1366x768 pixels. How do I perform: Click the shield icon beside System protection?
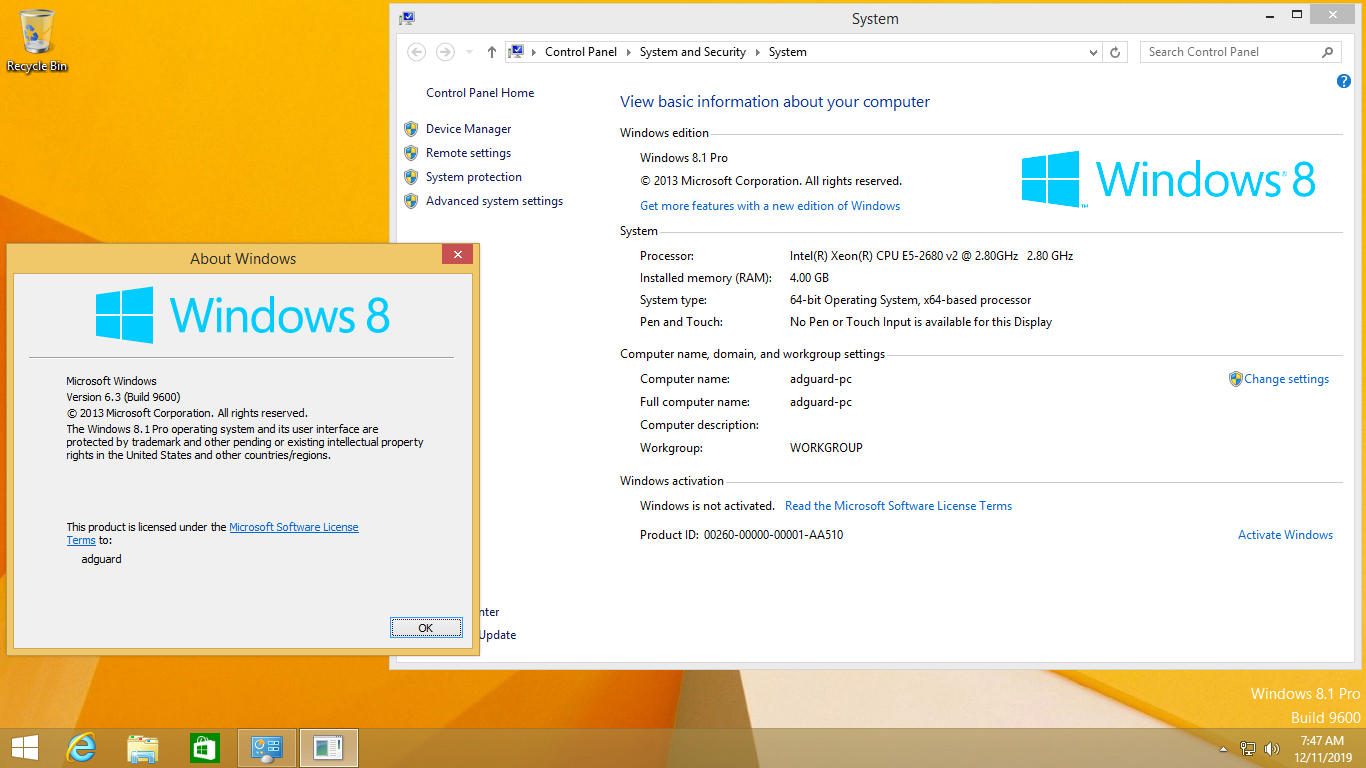coord(410,177)
